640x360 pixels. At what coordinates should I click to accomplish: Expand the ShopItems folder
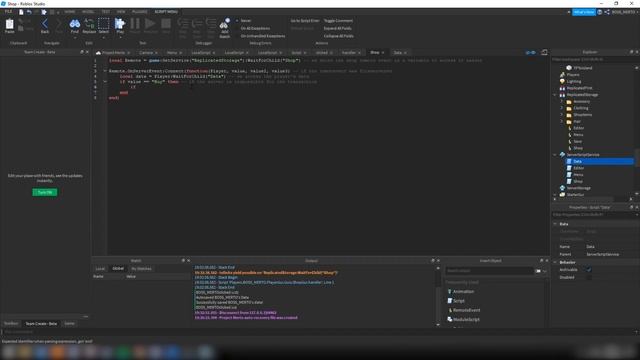click(562, 115)
